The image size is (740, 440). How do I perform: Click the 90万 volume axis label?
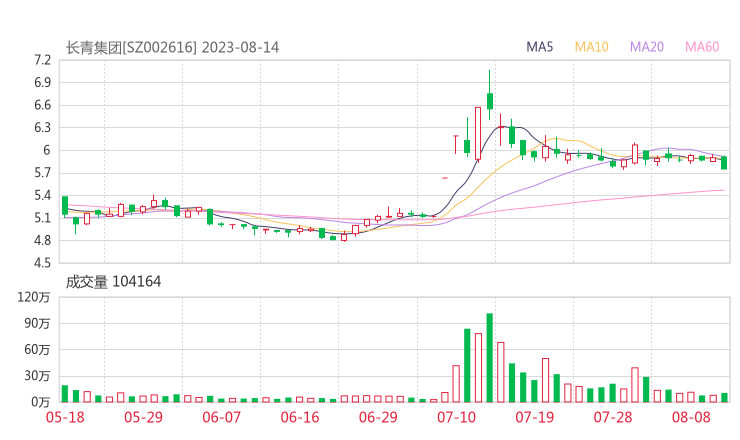point(37,324)
